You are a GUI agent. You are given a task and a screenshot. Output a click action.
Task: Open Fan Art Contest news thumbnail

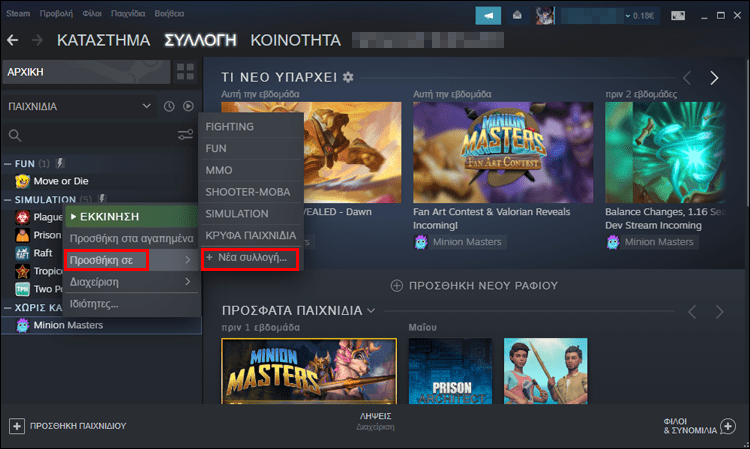tap(503, 152)
